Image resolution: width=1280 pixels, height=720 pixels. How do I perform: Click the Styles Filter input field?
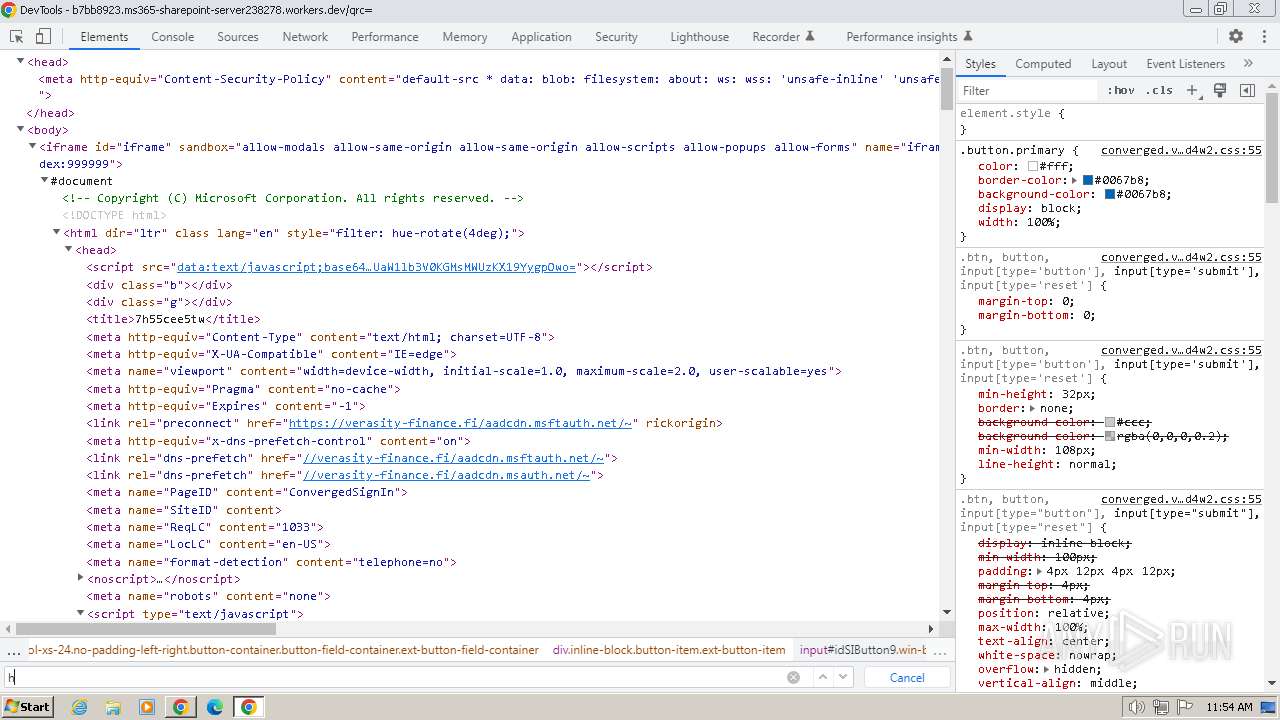tap(1028, 90)
